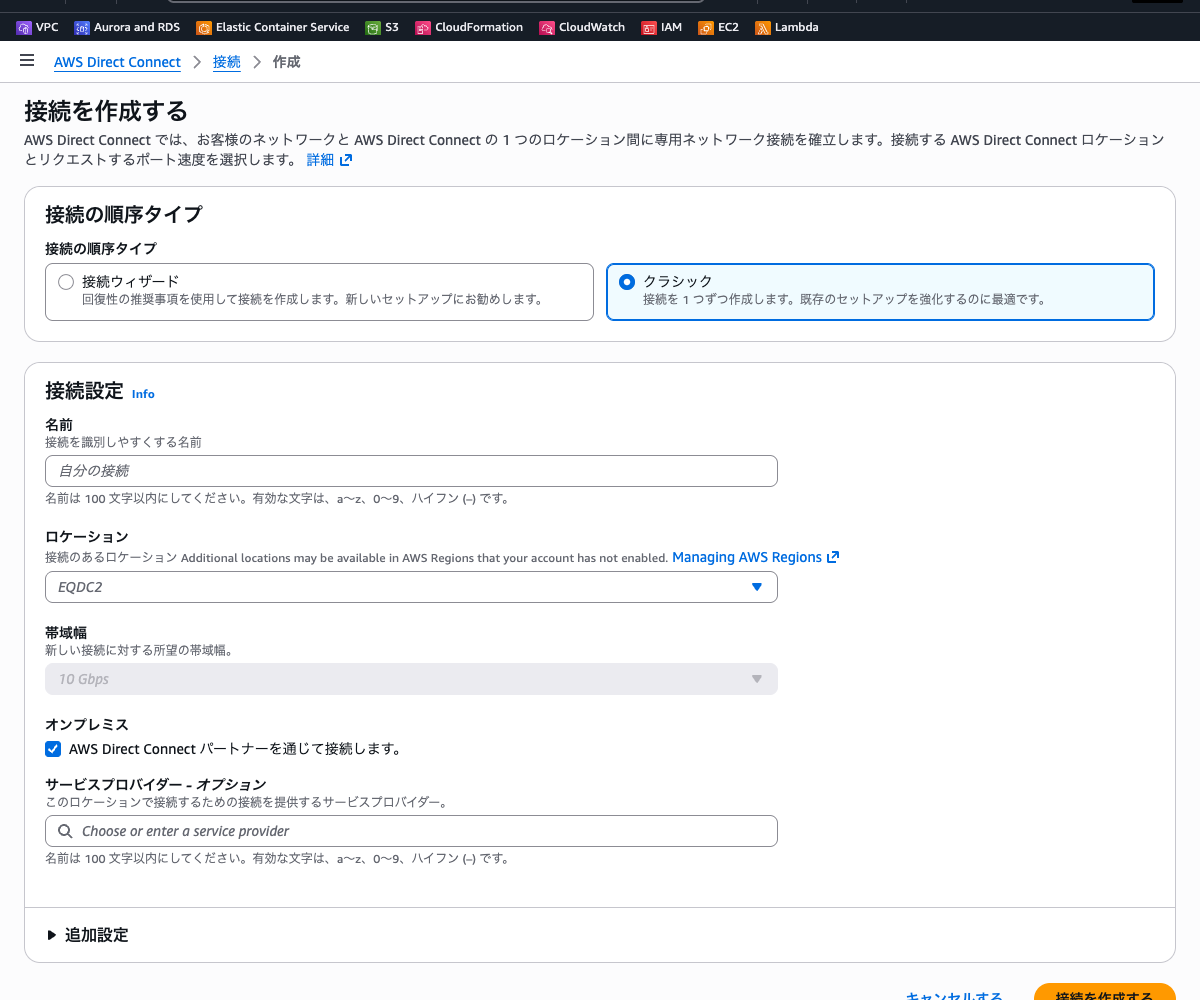This screenshot has width=1200, height=1000.
Task: Click external link icon after Managing AWS Regions
Action: click(833, 557)
